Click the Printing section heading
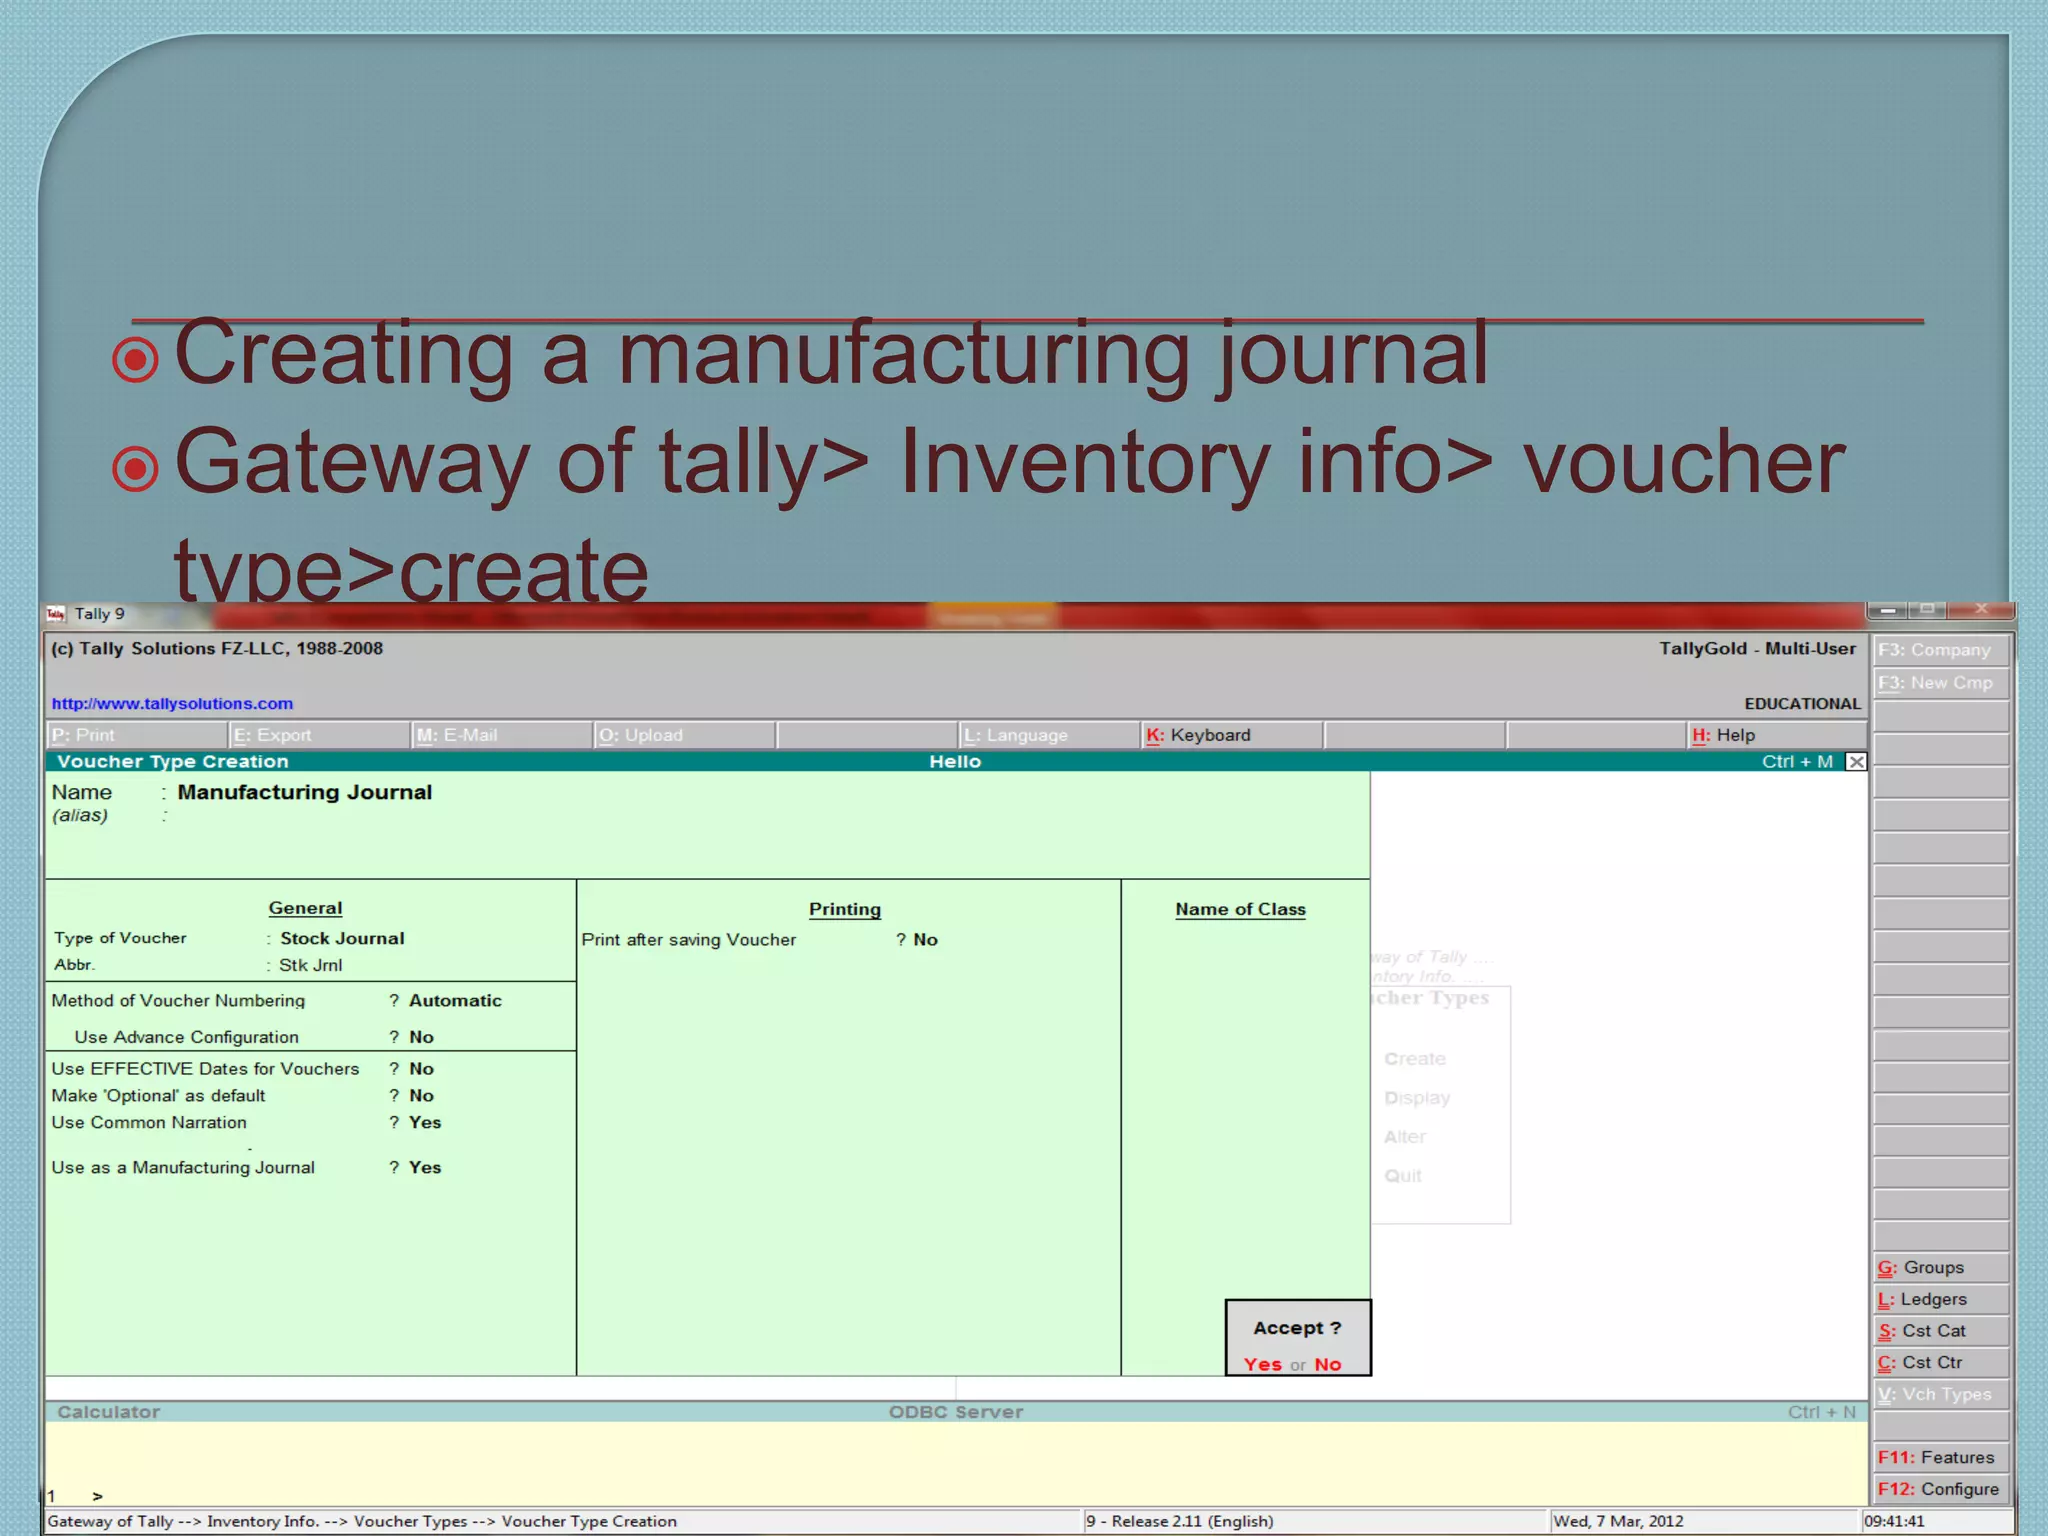Image resolution: width=2048 pixels, height=1536 pixels. (x=845, y=909)
